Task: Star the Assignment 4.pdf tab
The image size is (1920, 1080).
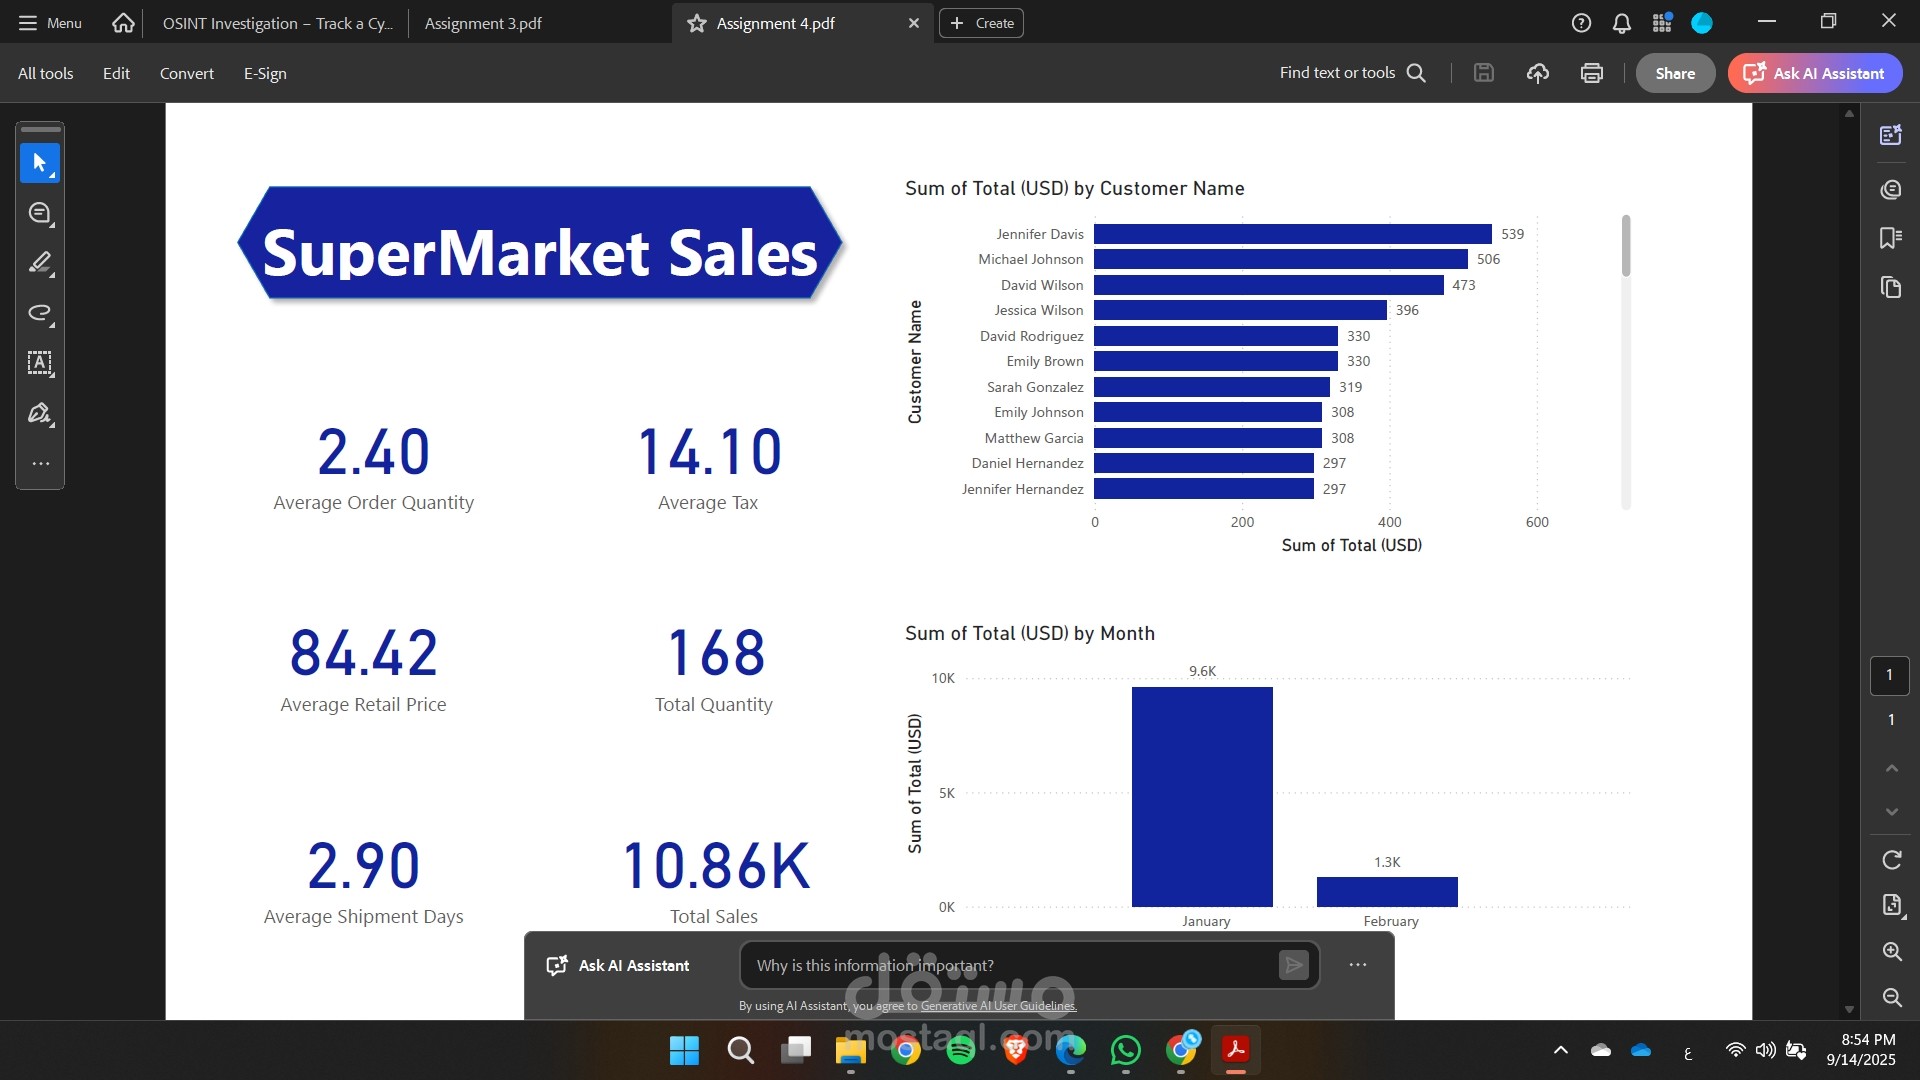Action: tap(697, 23)
